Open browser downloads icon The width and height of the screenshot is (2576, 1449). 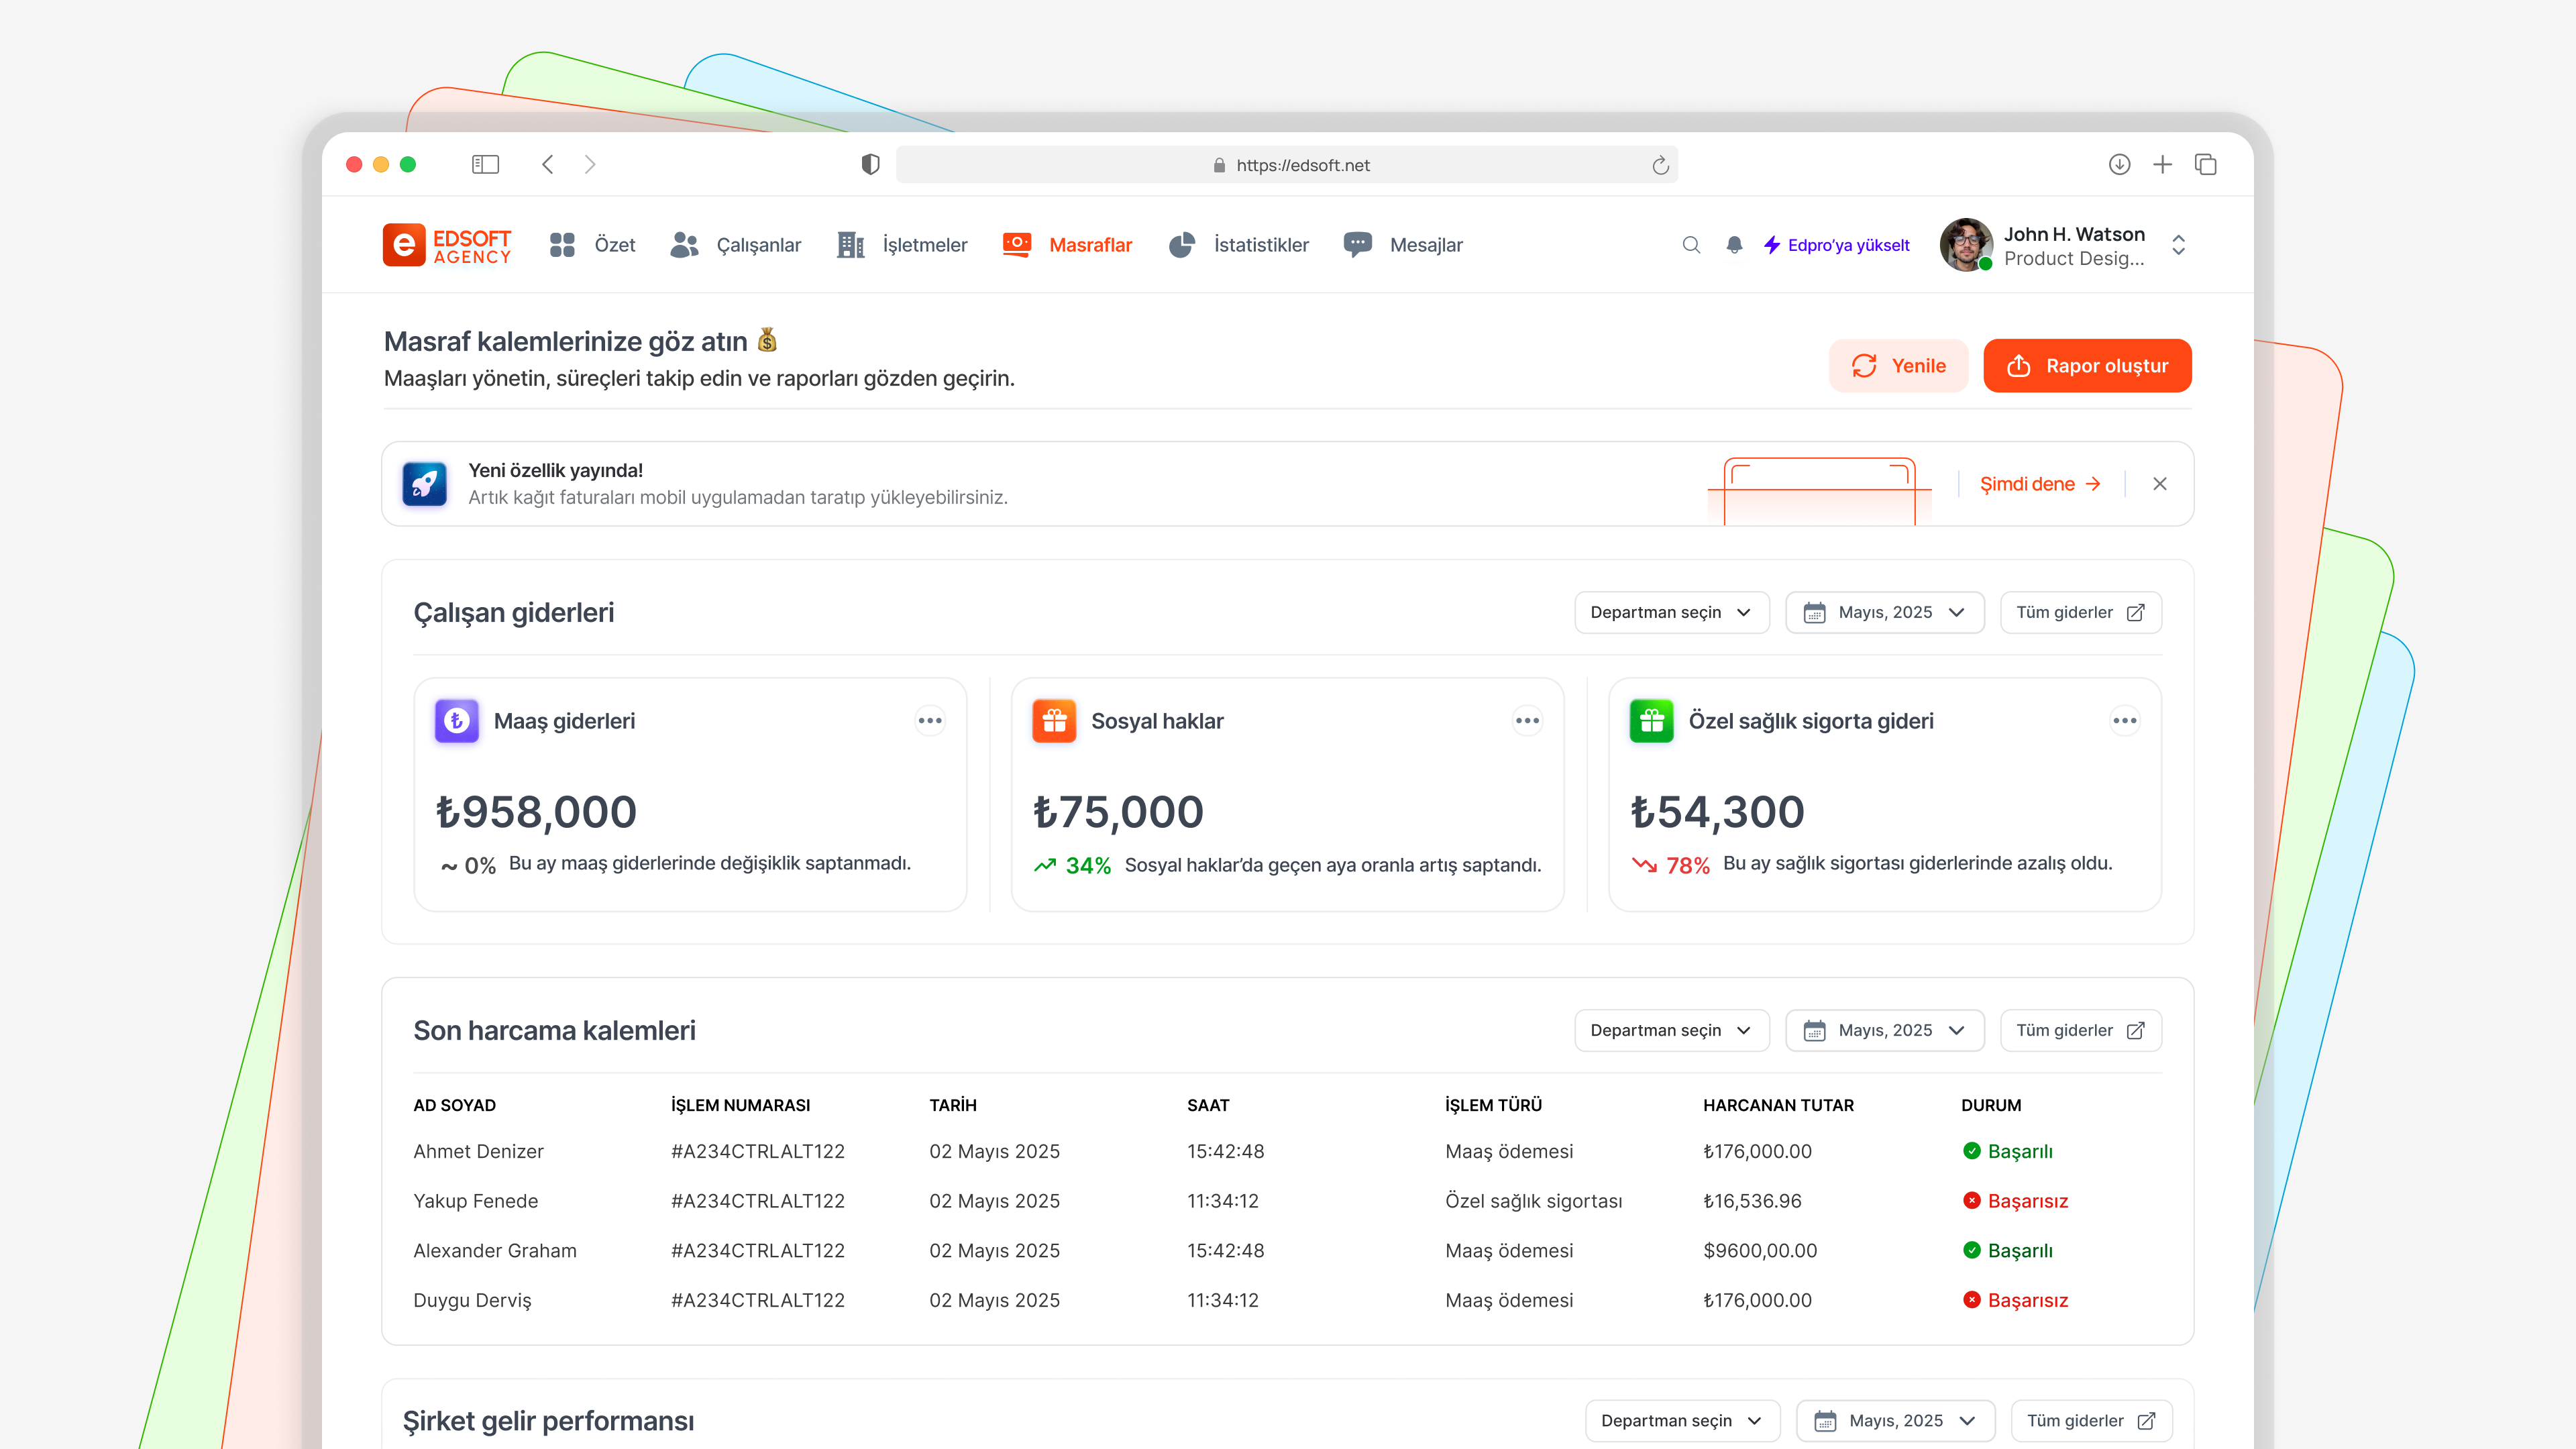point(2119,164)
